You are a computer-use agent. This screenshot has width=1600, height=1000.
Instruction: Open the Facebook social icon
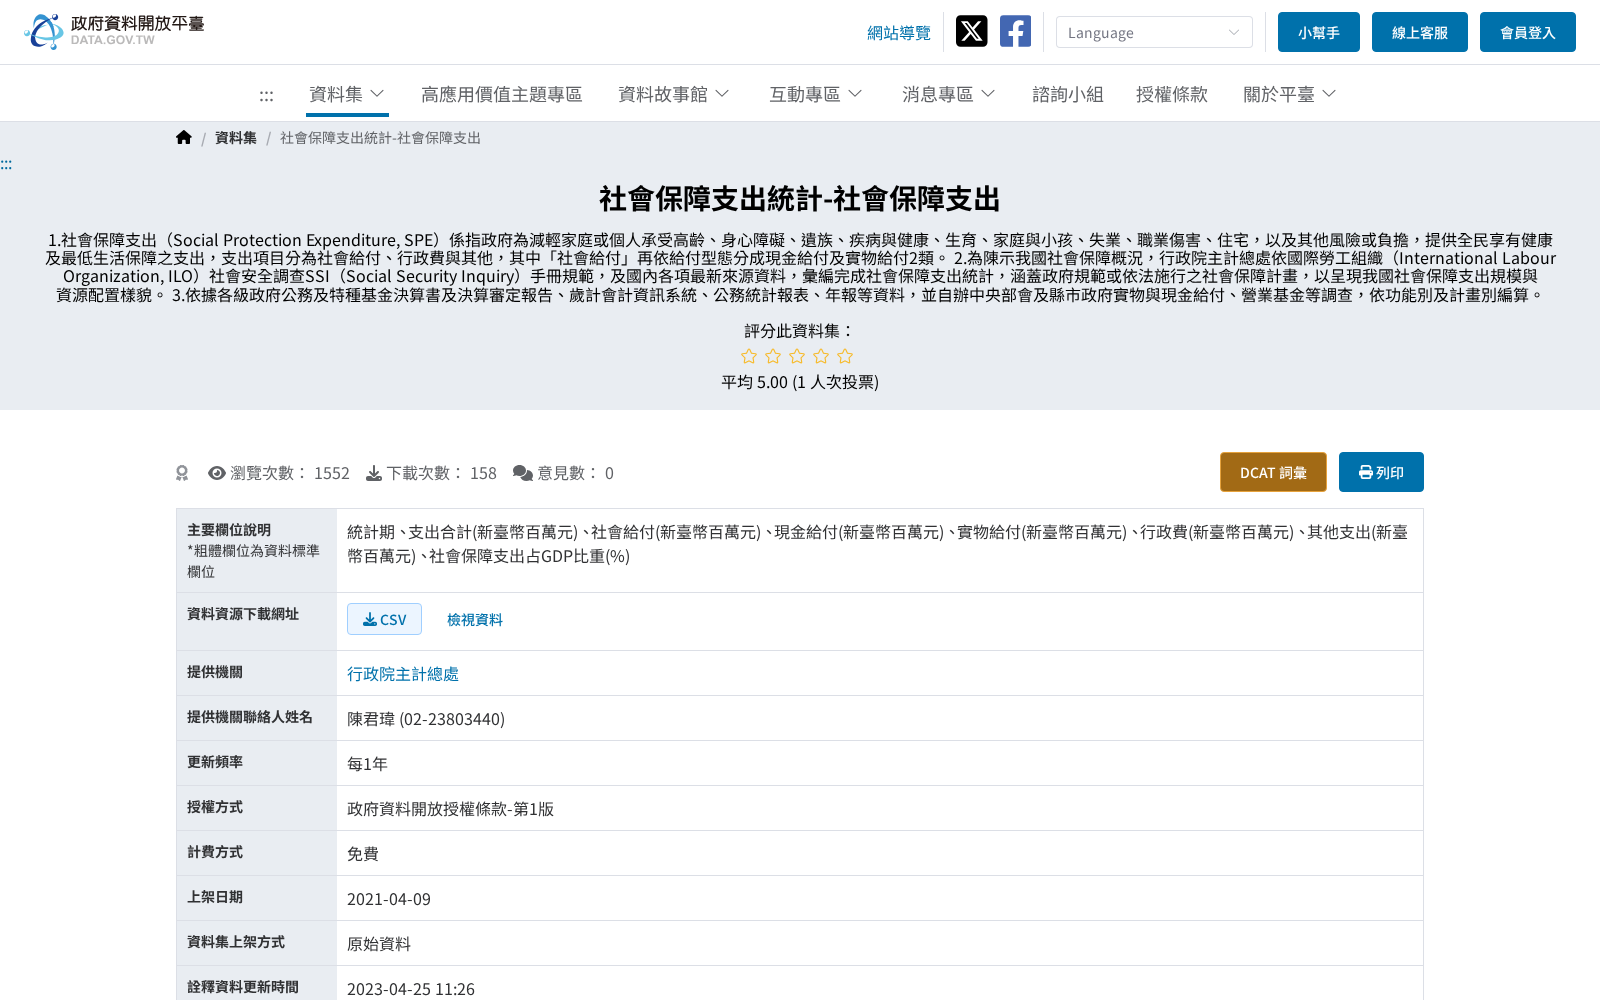tap(1015, 32)
